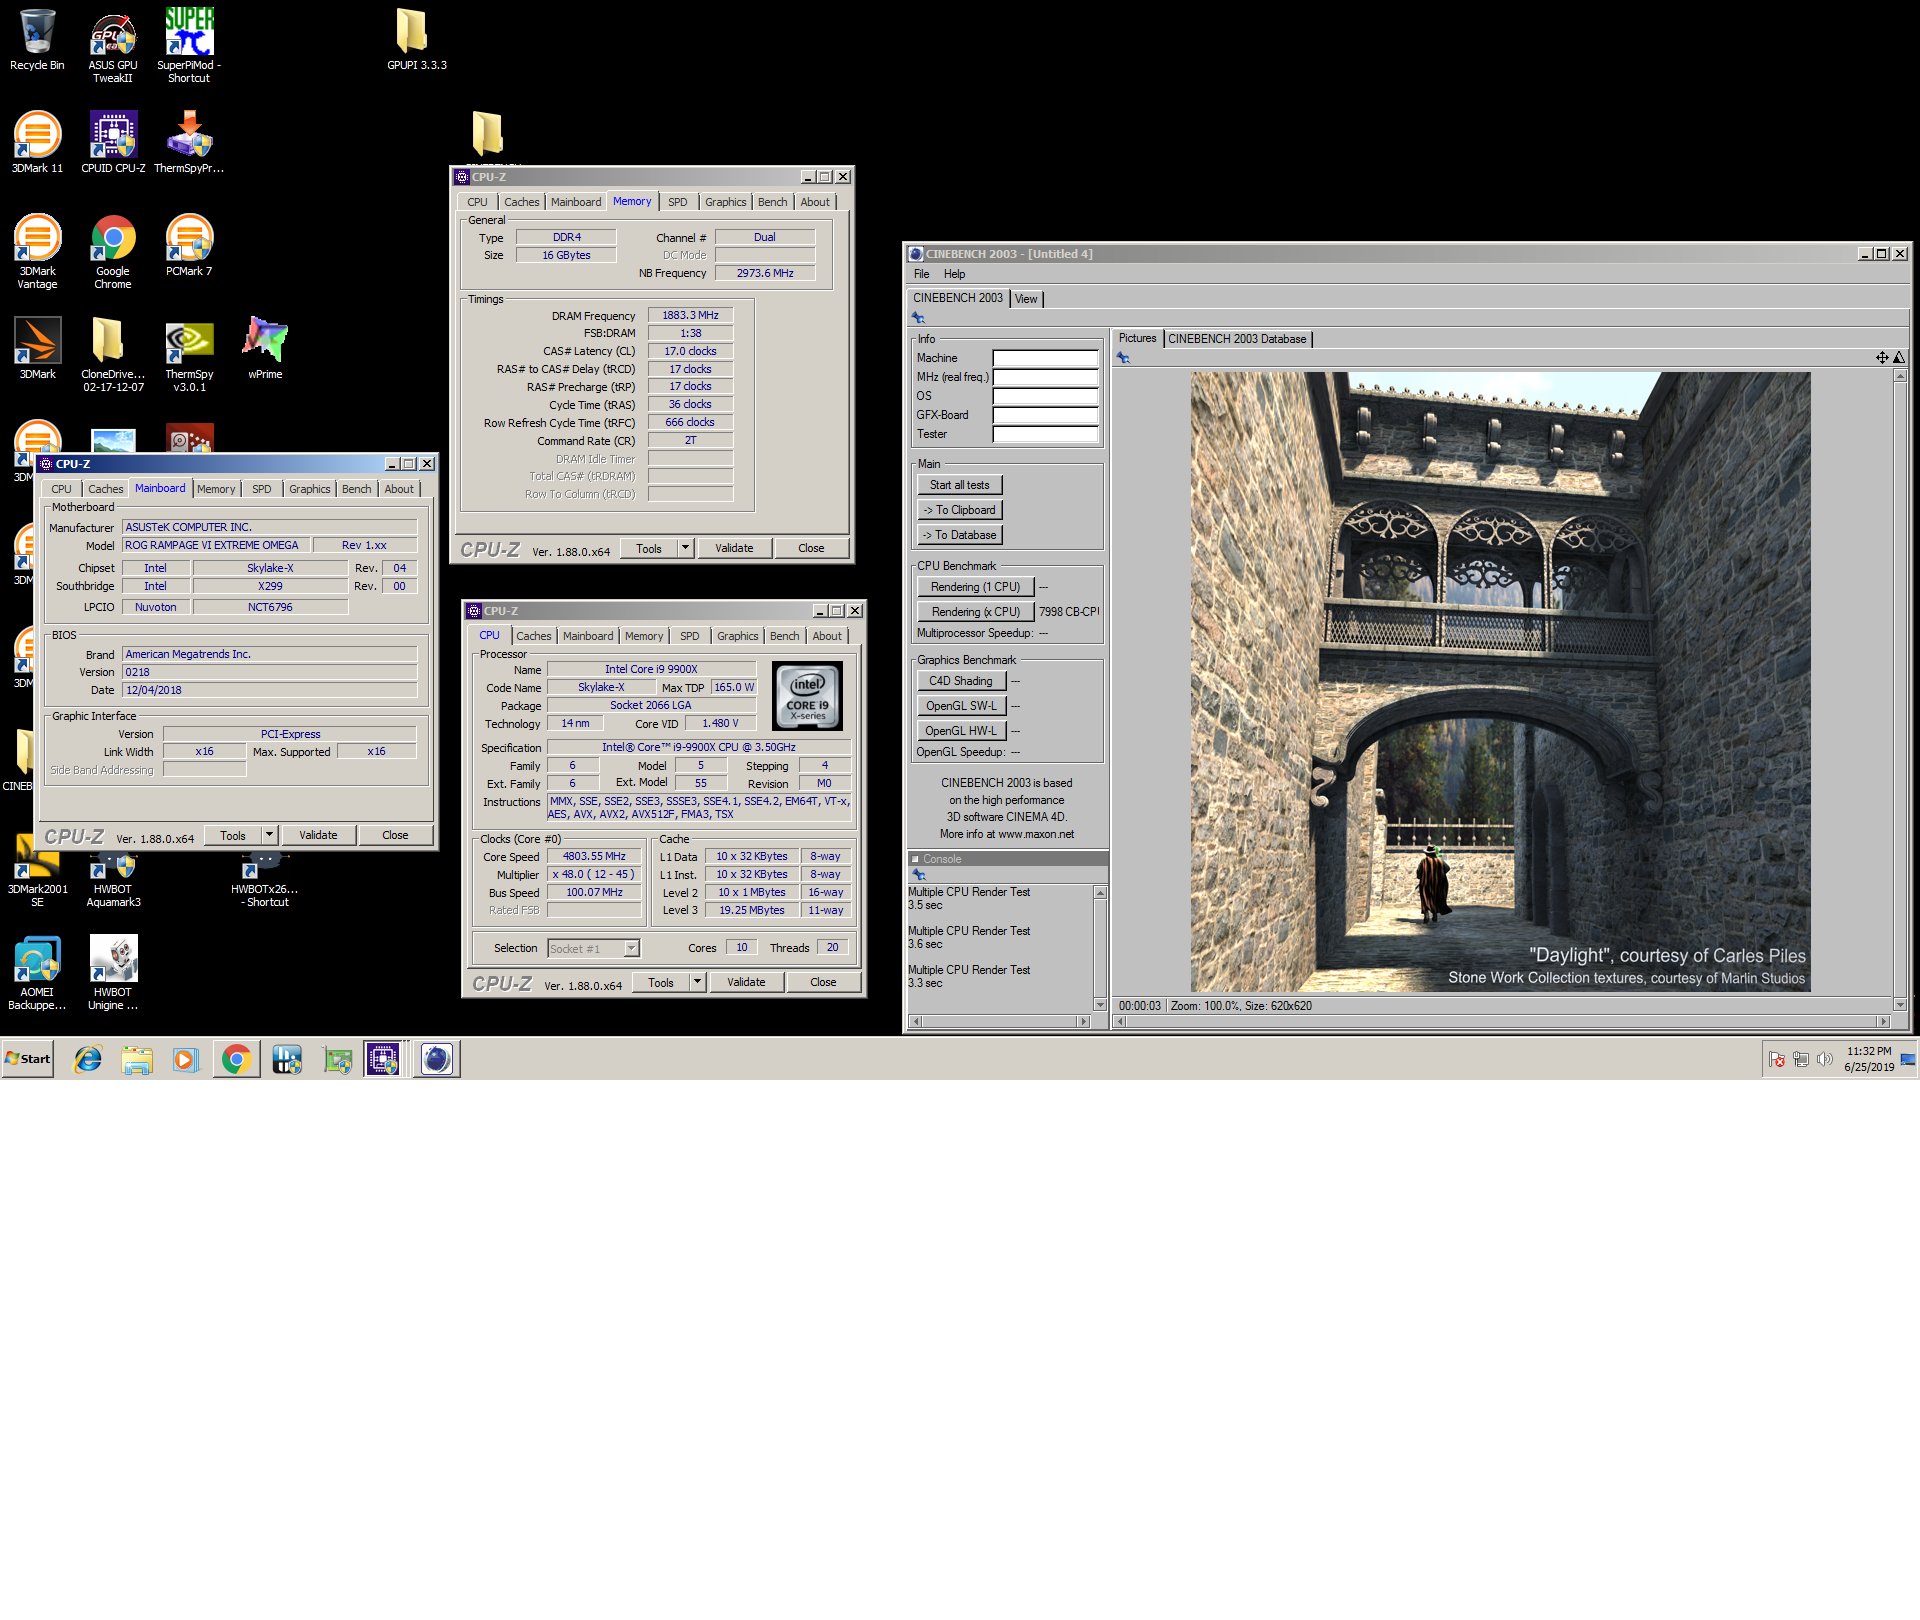Screen dimensions: 1920x1620
Task: Open the File menu in CINEBENCH
Action: pyautogui.click(x=921, y=274)
